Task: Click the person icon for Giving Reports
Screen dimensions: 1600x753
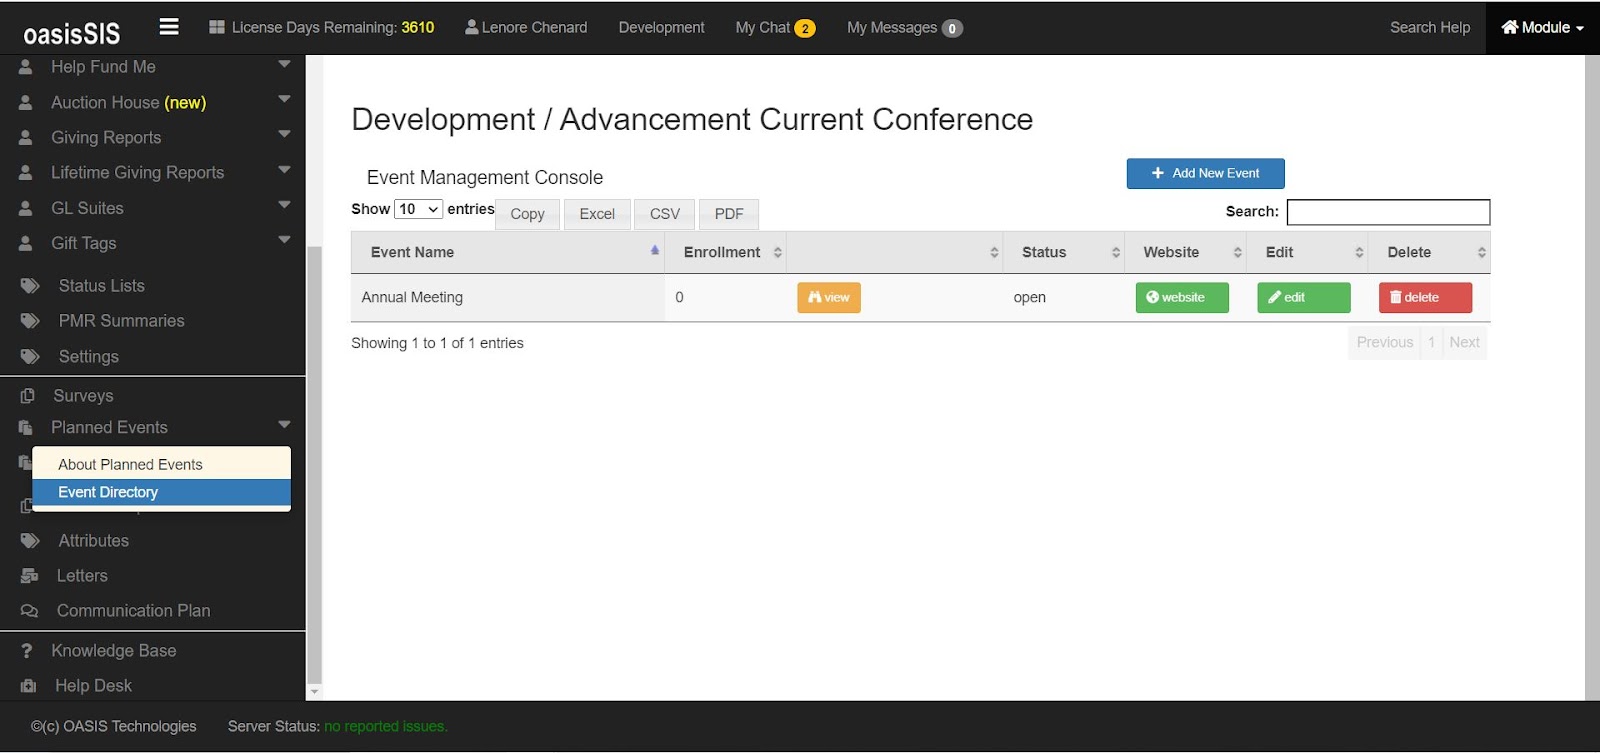Action: [x=26, y=137]
